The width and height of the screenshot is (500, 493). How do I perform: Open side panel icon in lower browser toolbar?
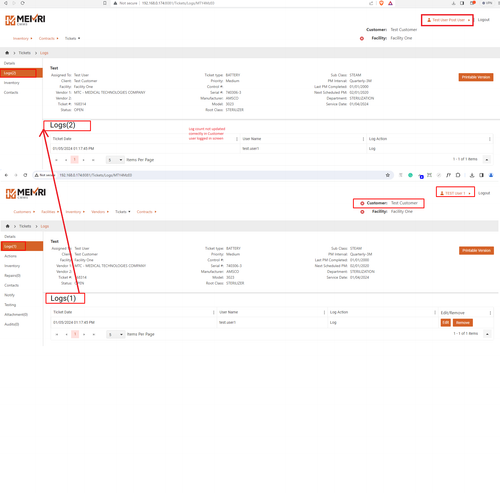click(481, 175)
